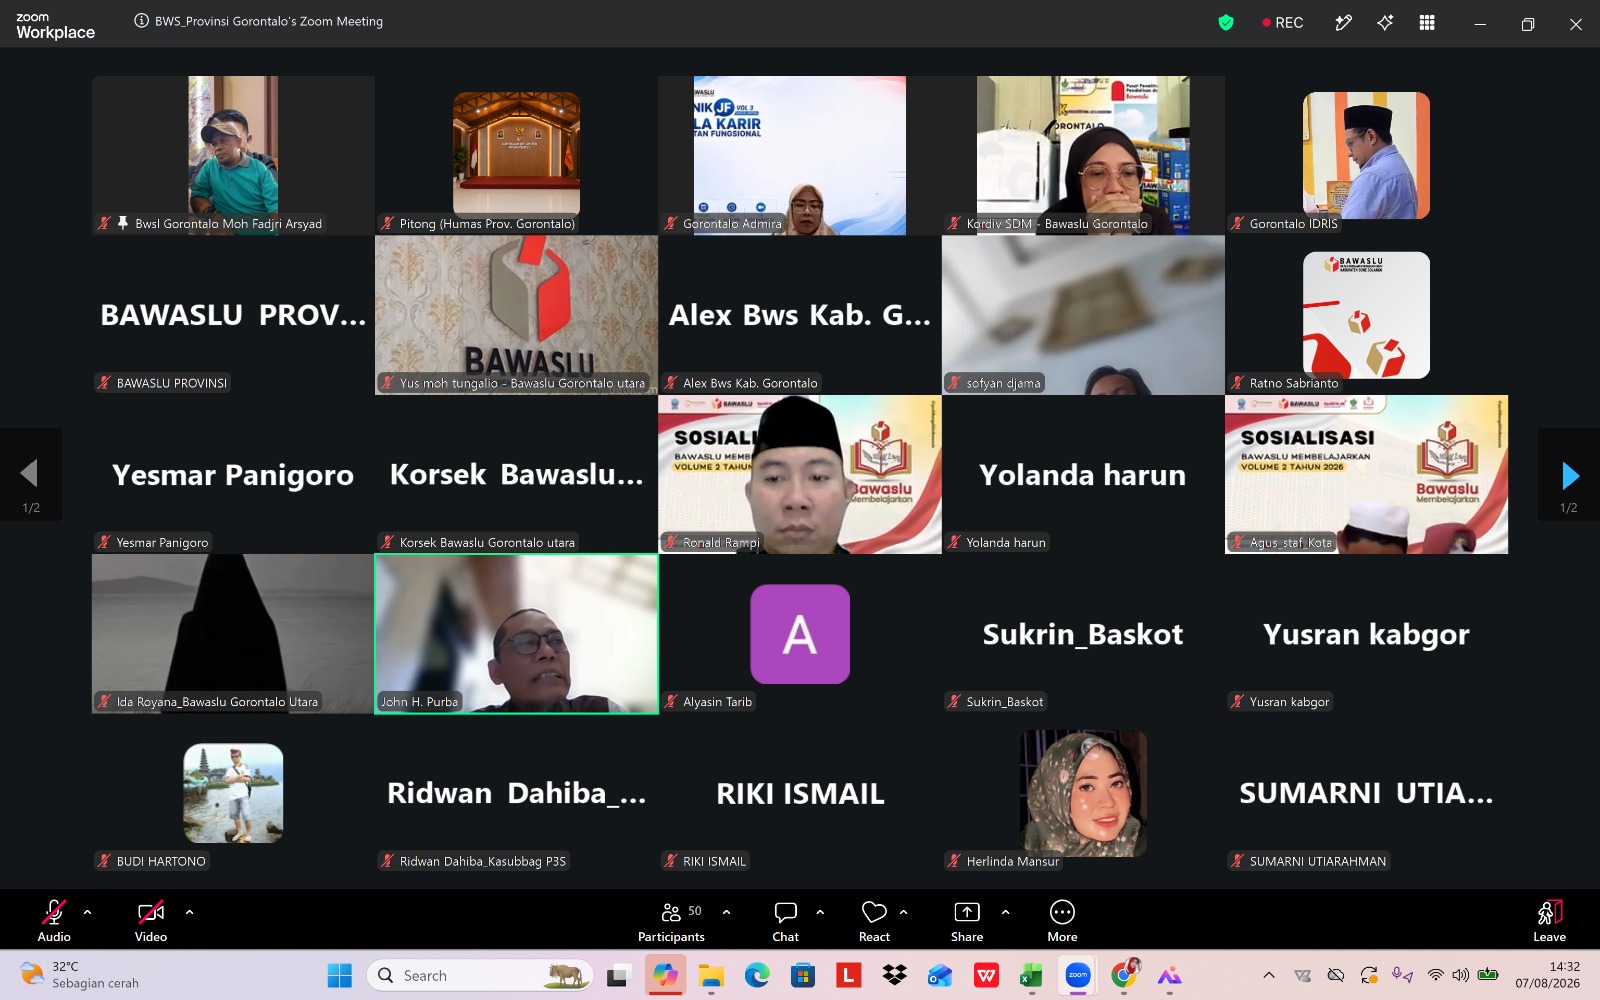
Task: Select Gorontalo IDRIS participant tile
Action: tap(1366, 155)
